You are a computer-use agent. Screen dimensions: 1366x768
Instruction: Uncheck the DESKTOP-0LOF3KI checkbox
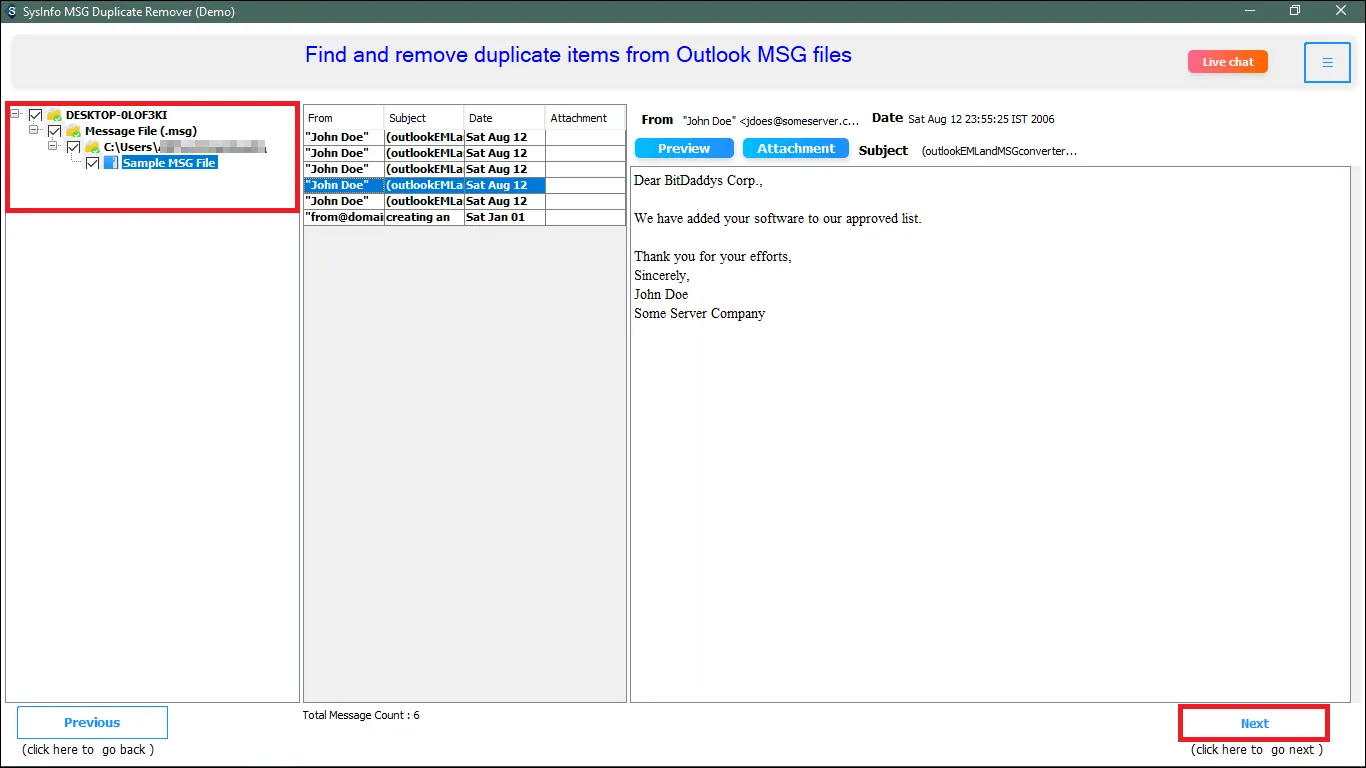coord(36,115)
